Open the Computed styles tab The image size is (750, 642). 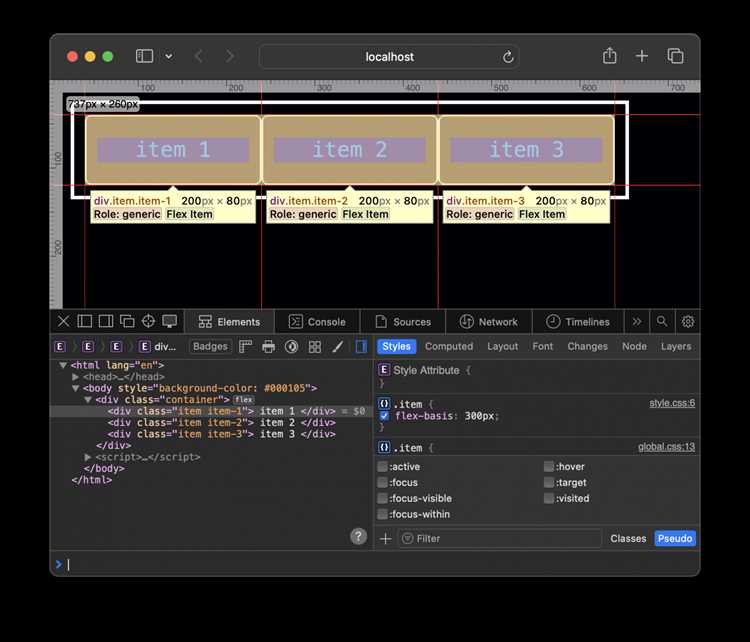449,346
